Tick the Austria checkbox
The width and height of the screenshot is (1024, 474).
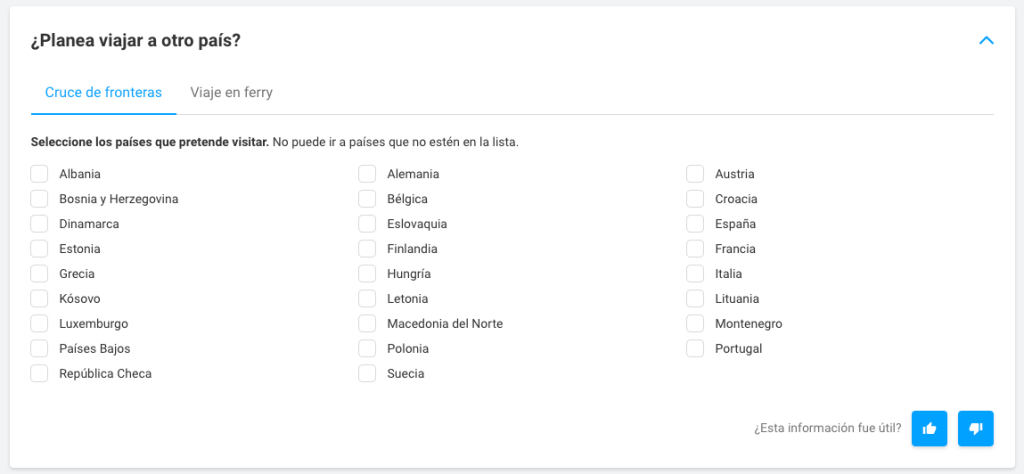[x=695, y=174]
